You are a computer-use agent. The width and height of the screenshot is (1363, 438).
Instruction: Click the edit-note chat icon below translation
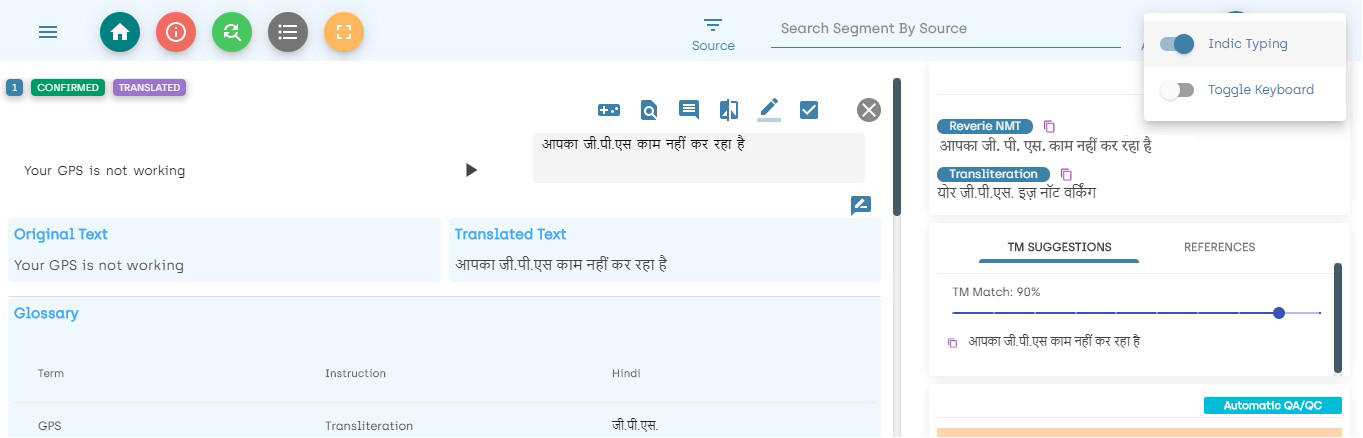point(861,205)
